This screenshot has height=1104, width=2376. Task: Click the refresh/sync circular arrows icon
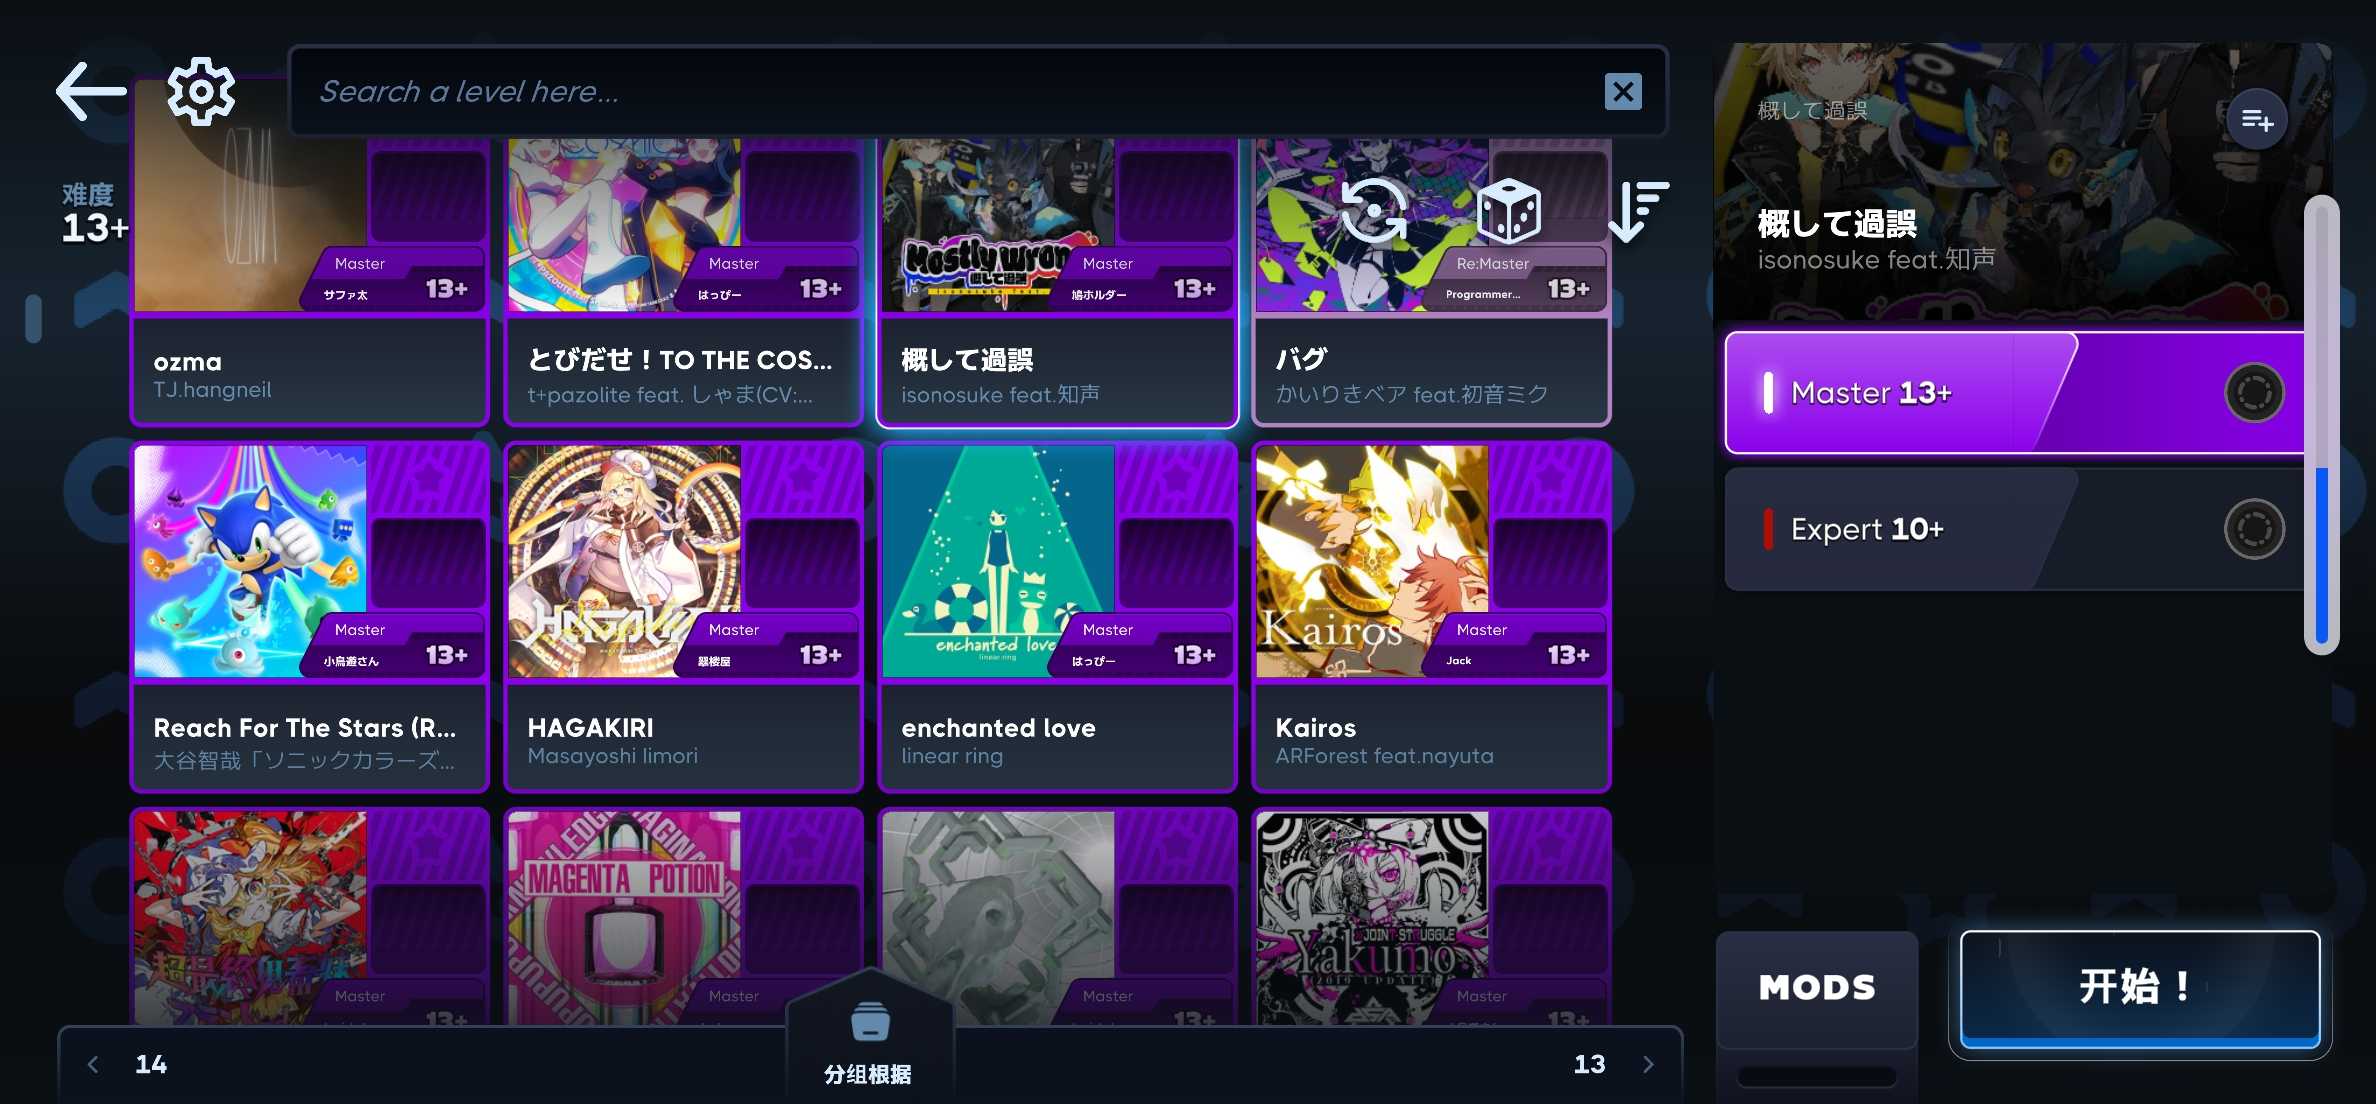click(x=1374, y=211)
